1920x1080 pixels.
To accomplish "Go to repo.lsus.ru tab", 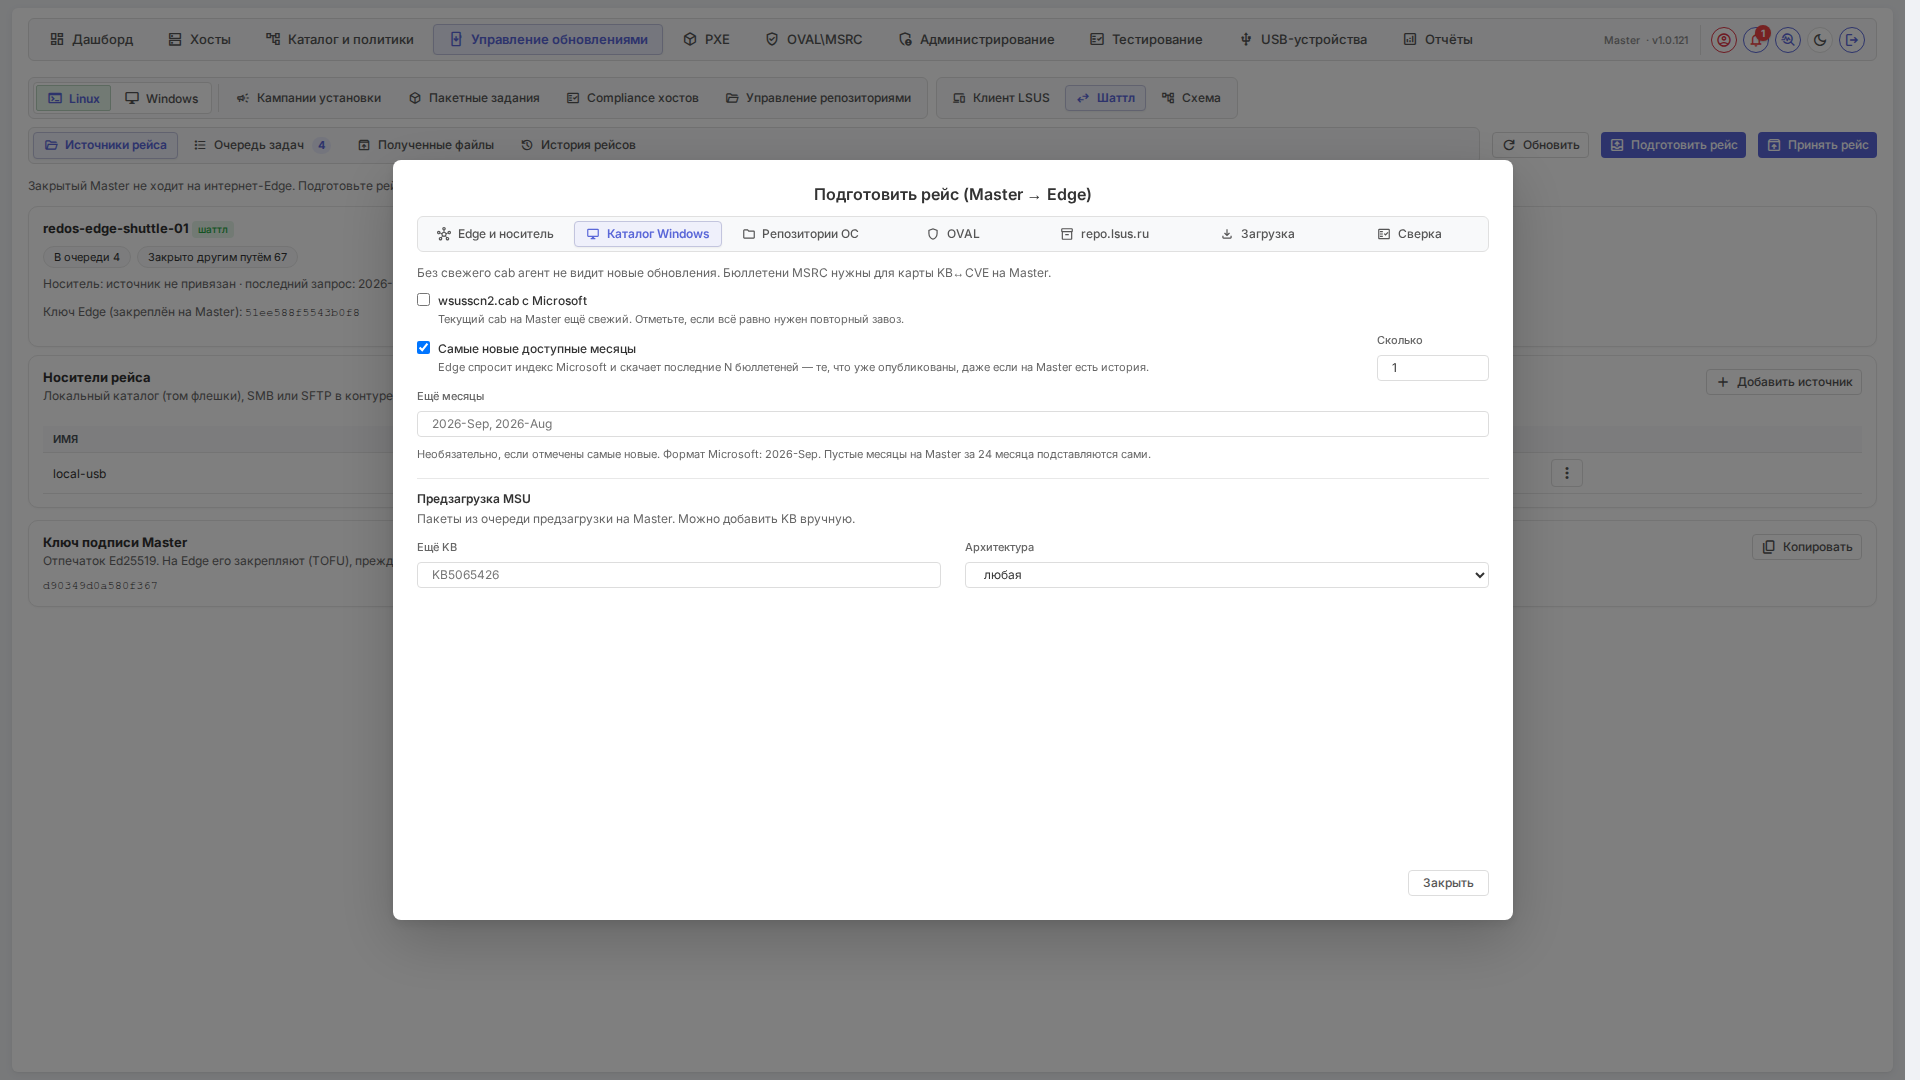I will (1105, 234).
